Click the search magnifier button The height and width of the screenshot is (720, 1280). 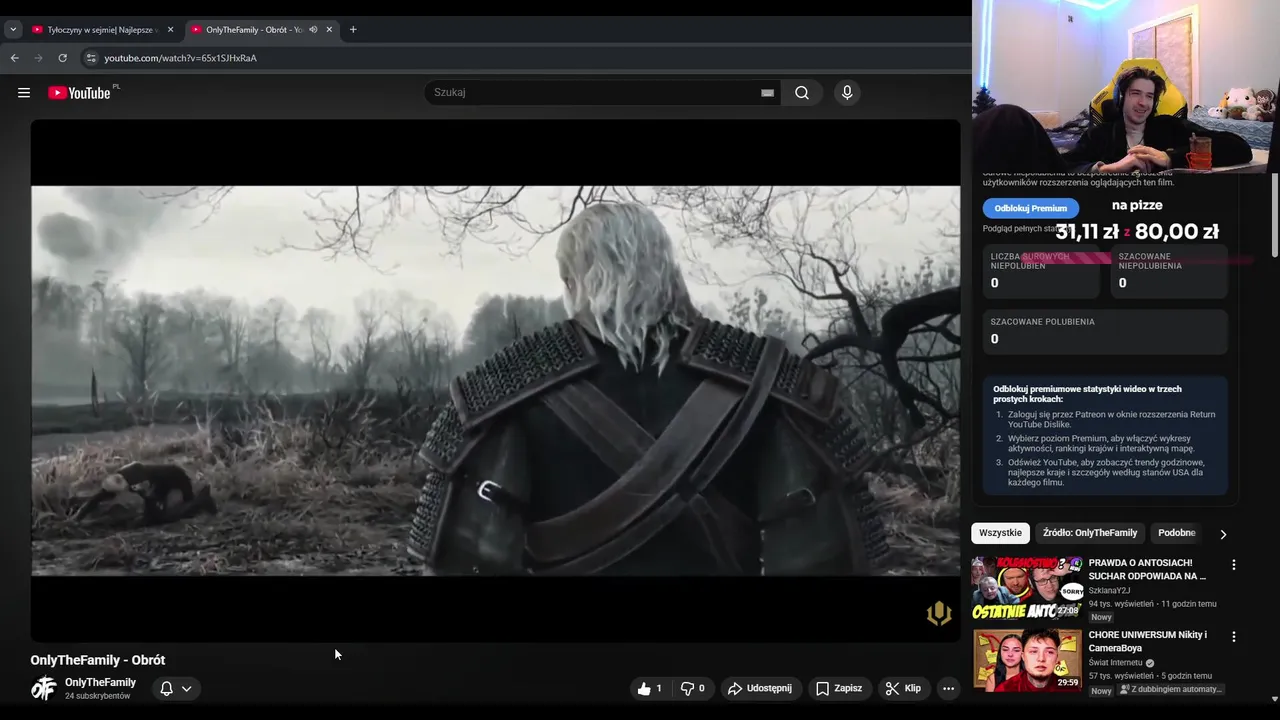click(x=802, y=93)
